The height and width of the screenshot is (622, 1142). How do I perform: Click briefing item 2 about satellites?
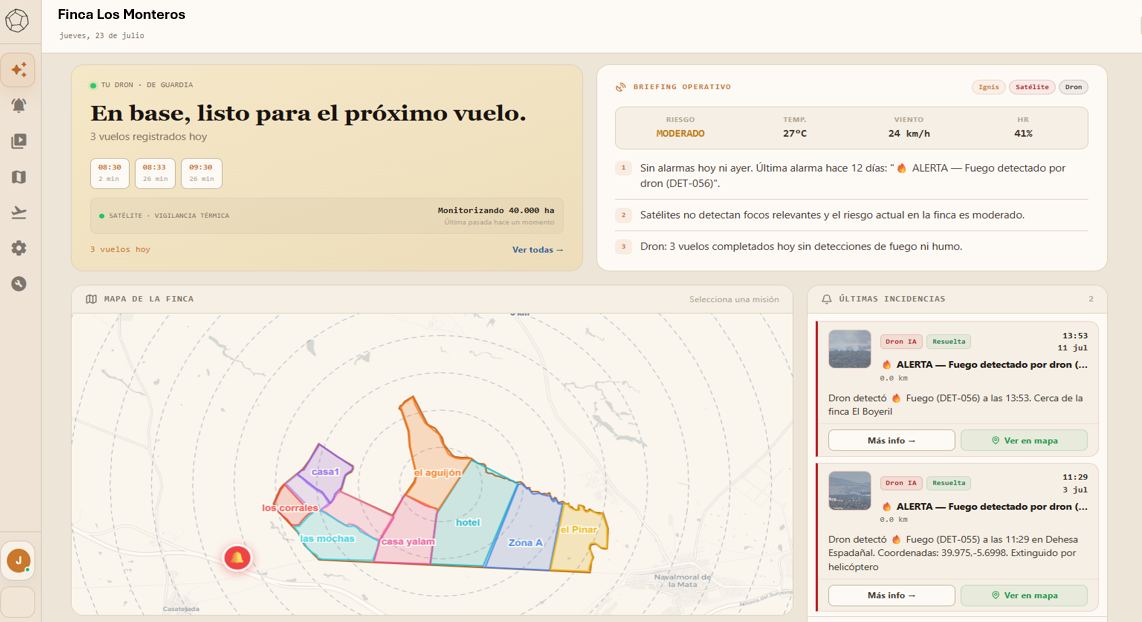click(x=851, y=215)
